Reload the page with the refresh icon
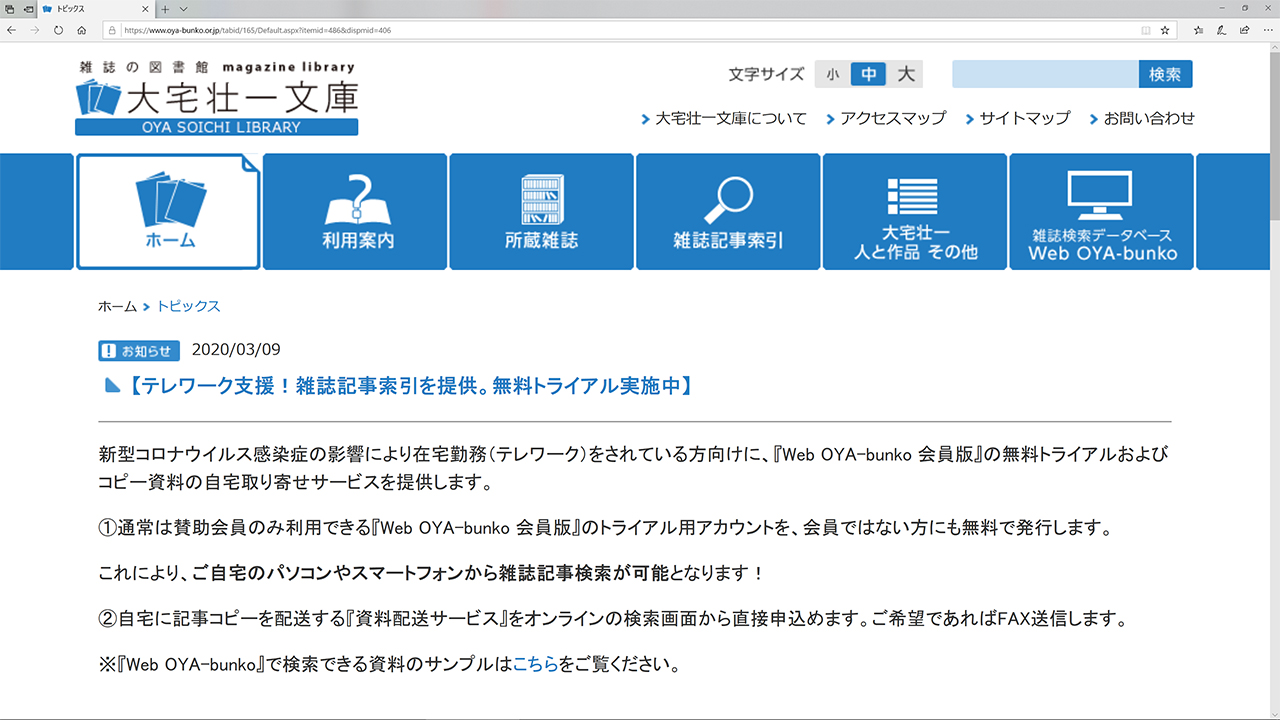1280x720 pixels. (x=58, y=30)
